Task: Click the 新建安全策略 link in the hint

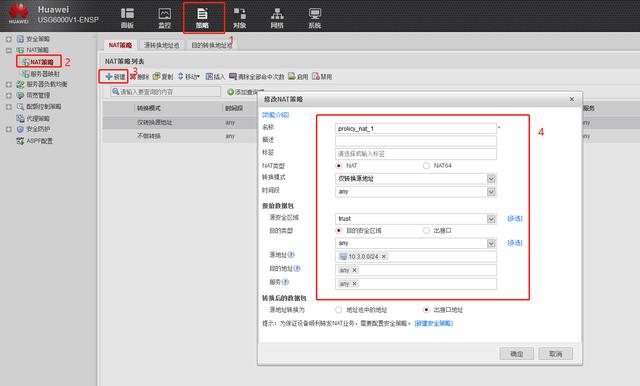Action: 433,323
